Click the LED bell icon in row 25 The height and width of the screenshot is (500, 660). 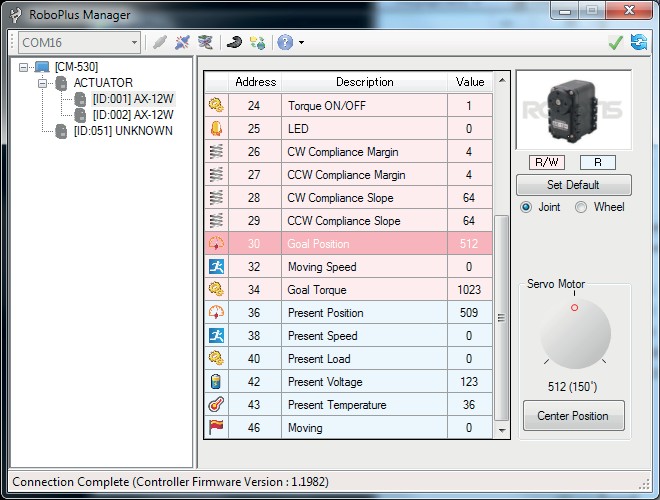215,129
